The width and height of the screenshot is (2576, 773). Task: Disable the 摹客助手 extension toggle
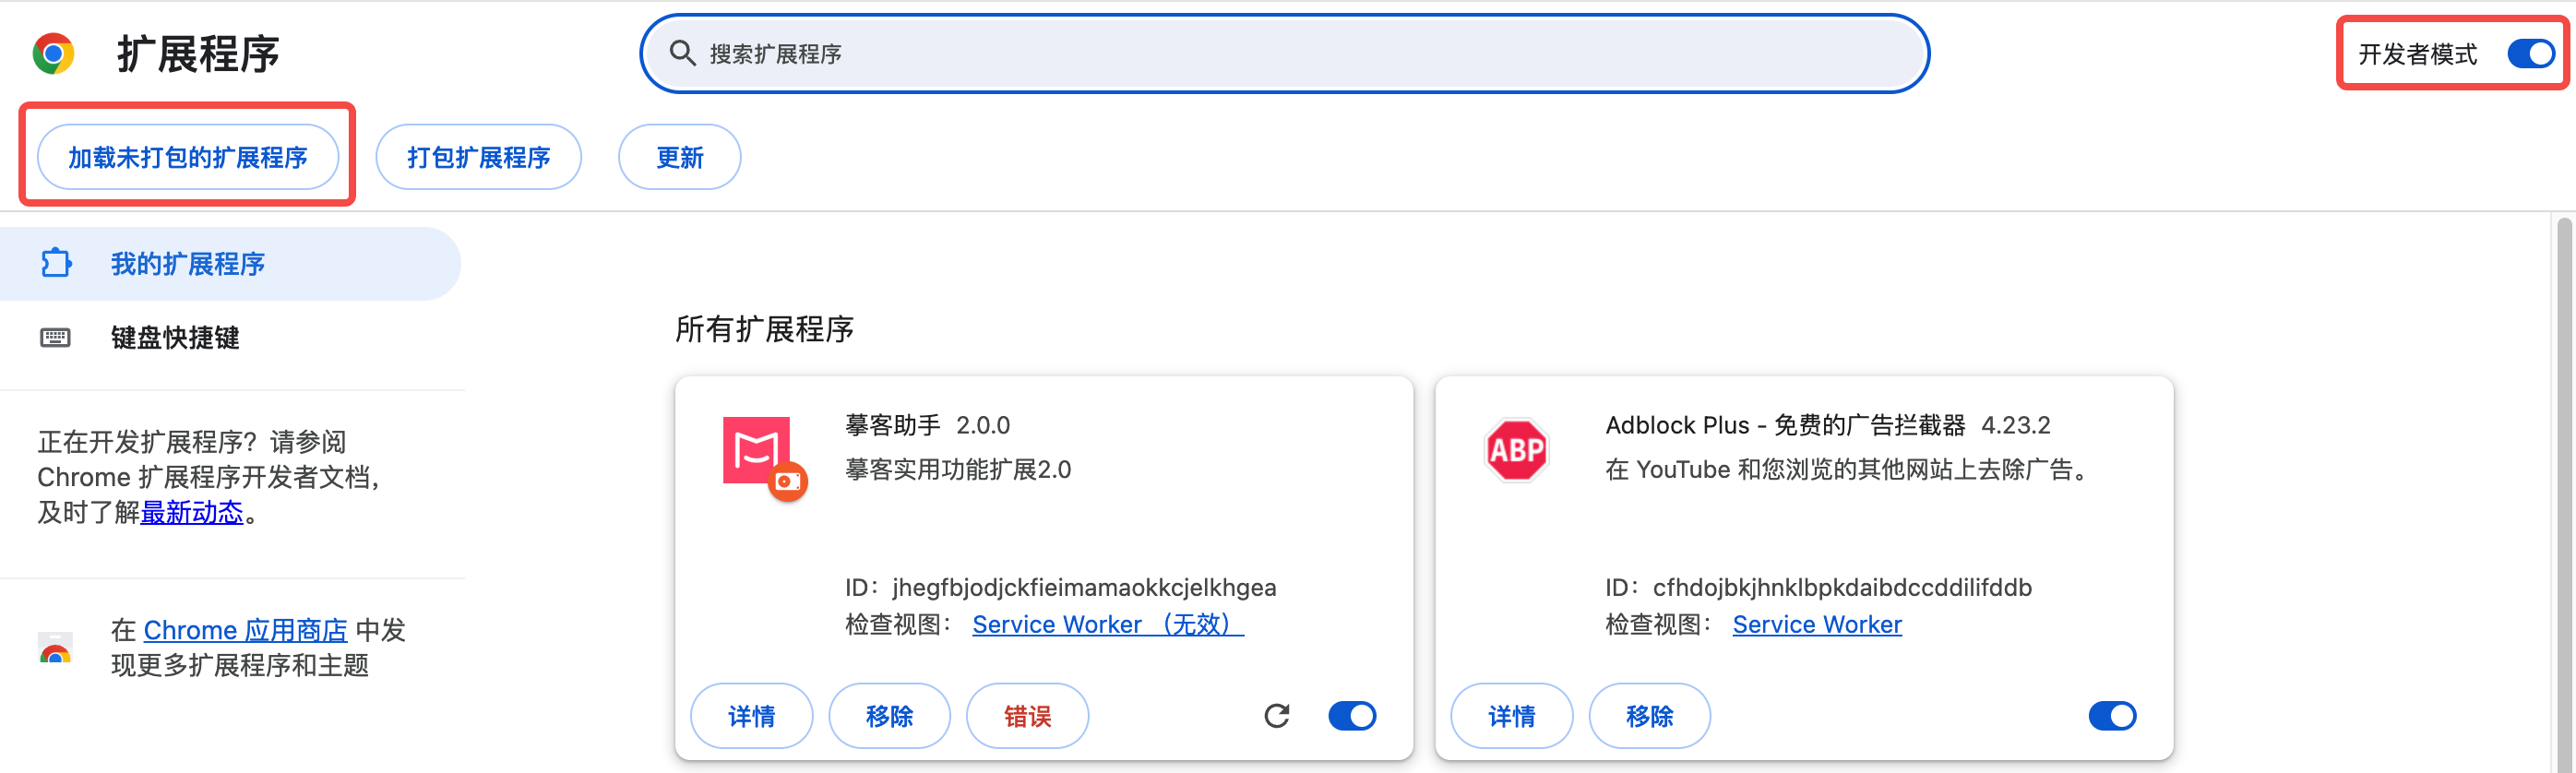click(x=1352, y=716)
